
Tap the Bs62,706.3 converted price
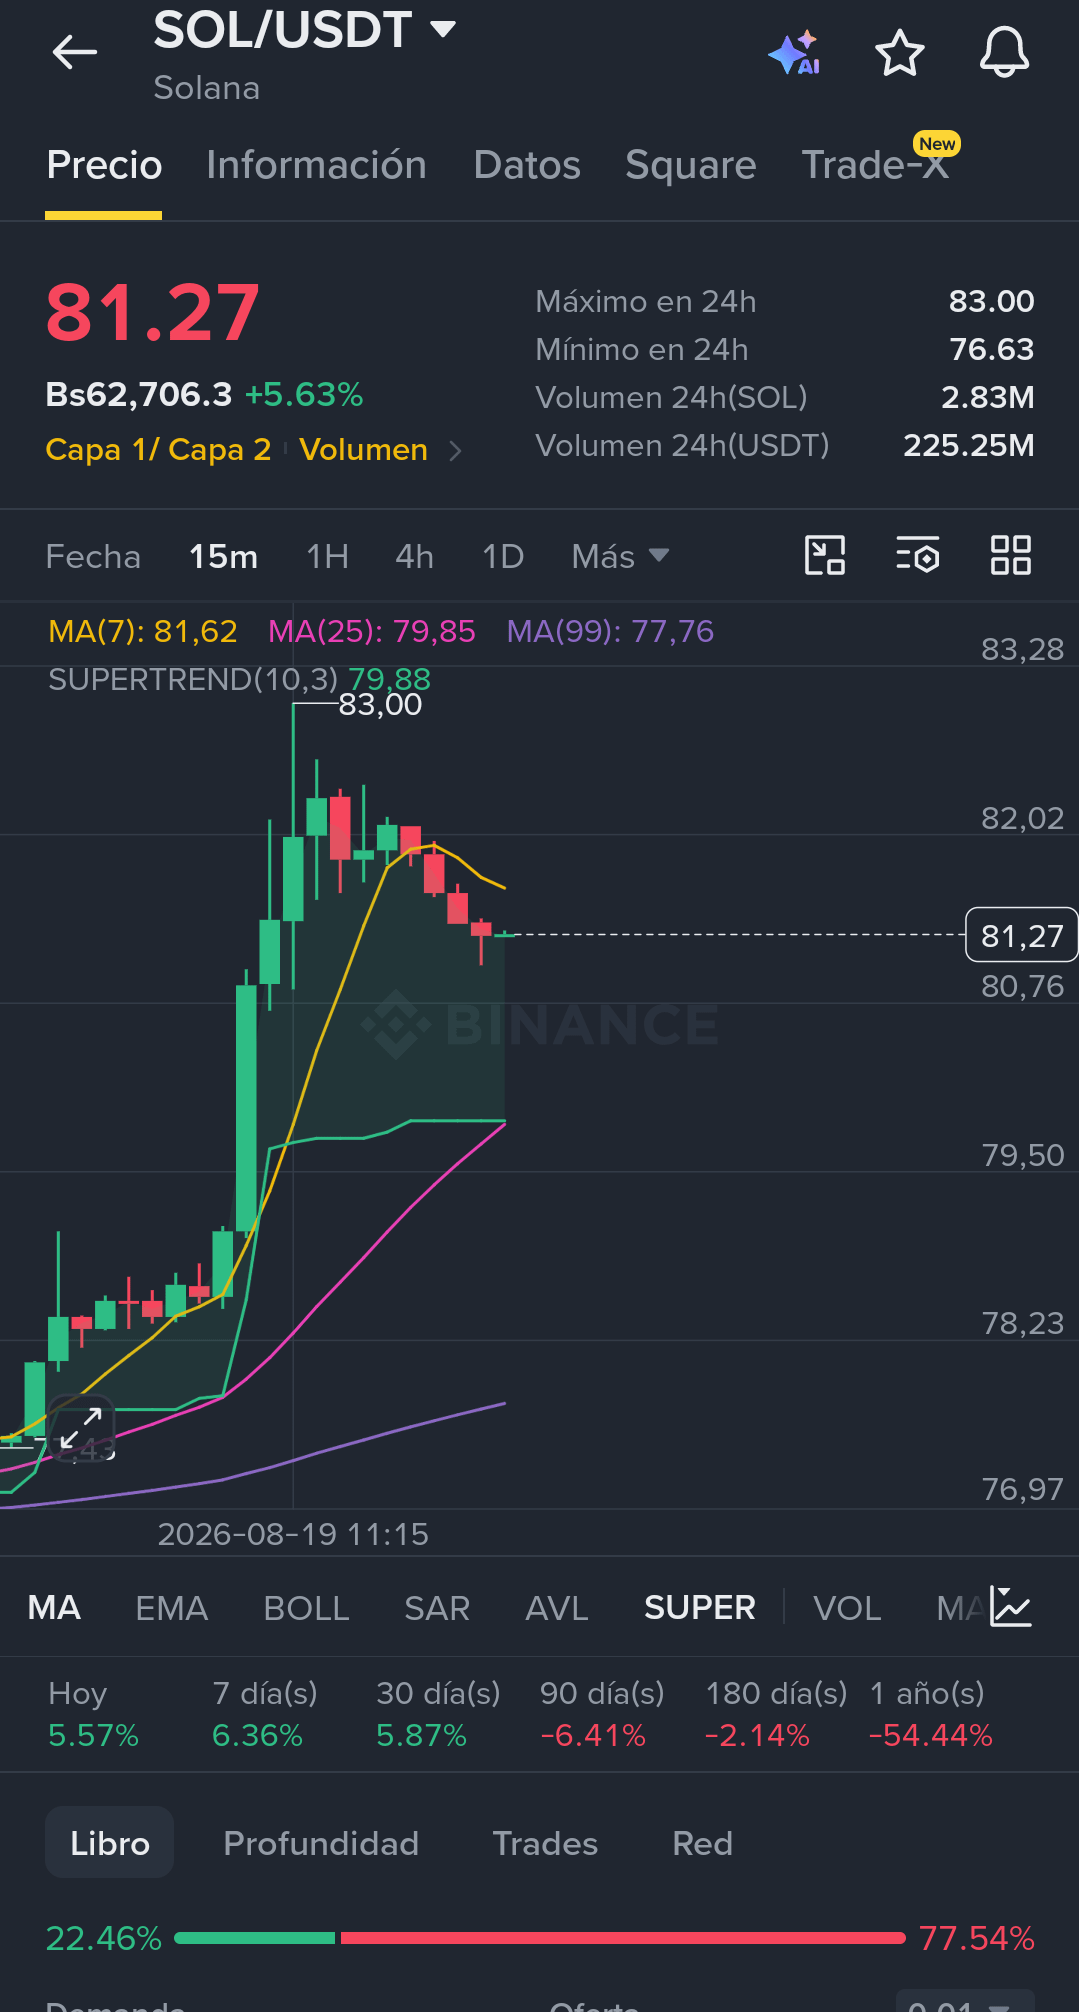tap(139, 394)
